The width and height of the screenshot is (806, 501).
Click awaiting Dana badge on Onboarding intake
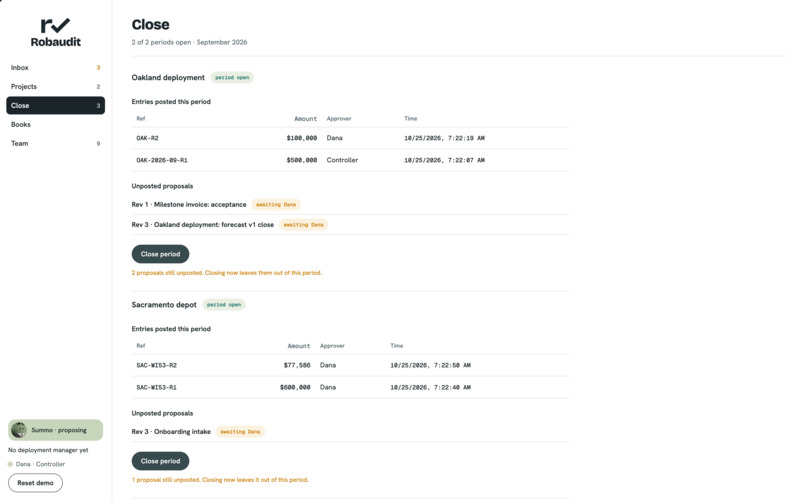pos(240,432)
